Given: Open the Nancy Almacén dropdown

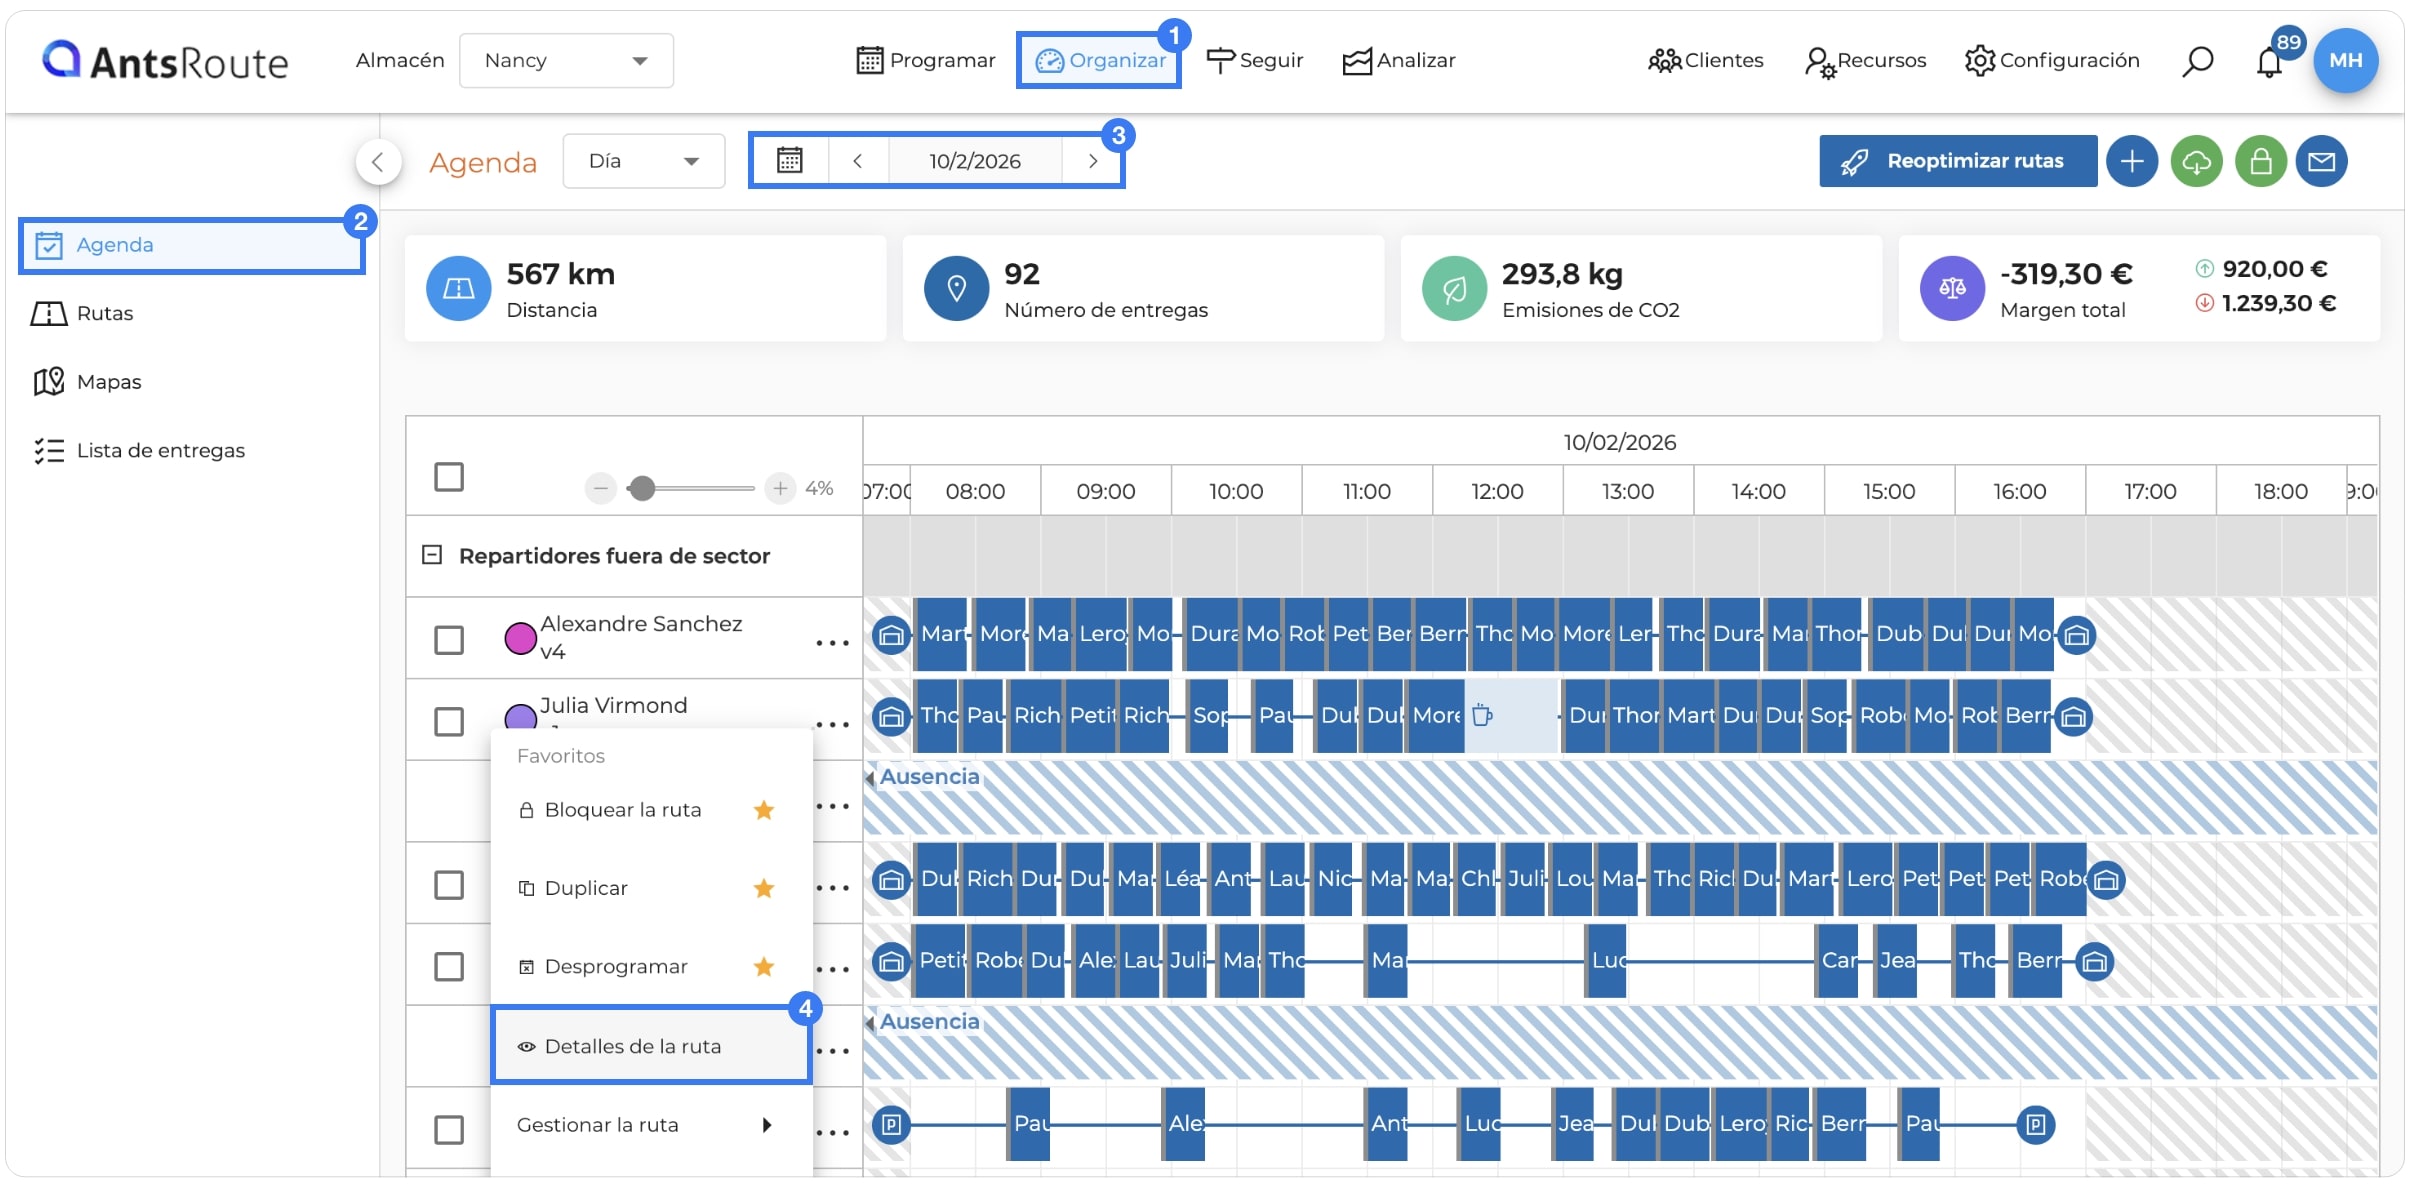Looking at the screenshot, I should (566, 60).
